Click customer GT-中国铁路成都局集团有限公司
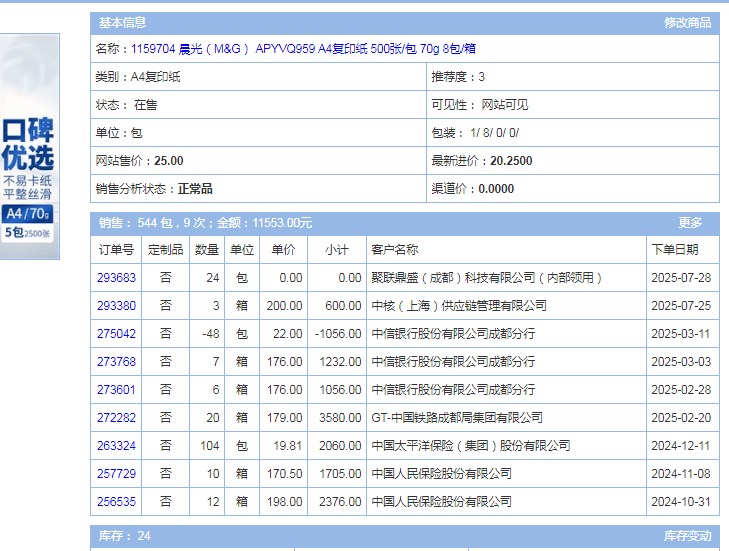The width and height of the screenshot is (729, 551). 457,418
